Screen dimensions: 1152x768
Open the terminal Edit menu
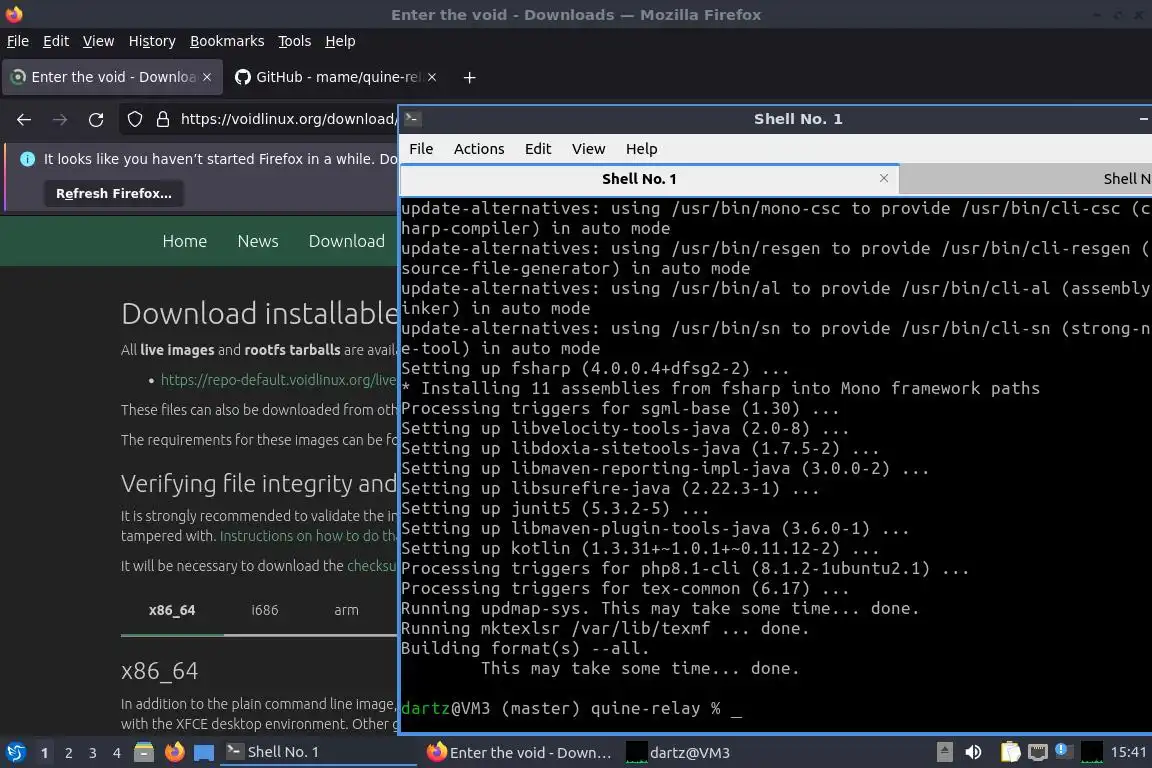click(538, 148)
